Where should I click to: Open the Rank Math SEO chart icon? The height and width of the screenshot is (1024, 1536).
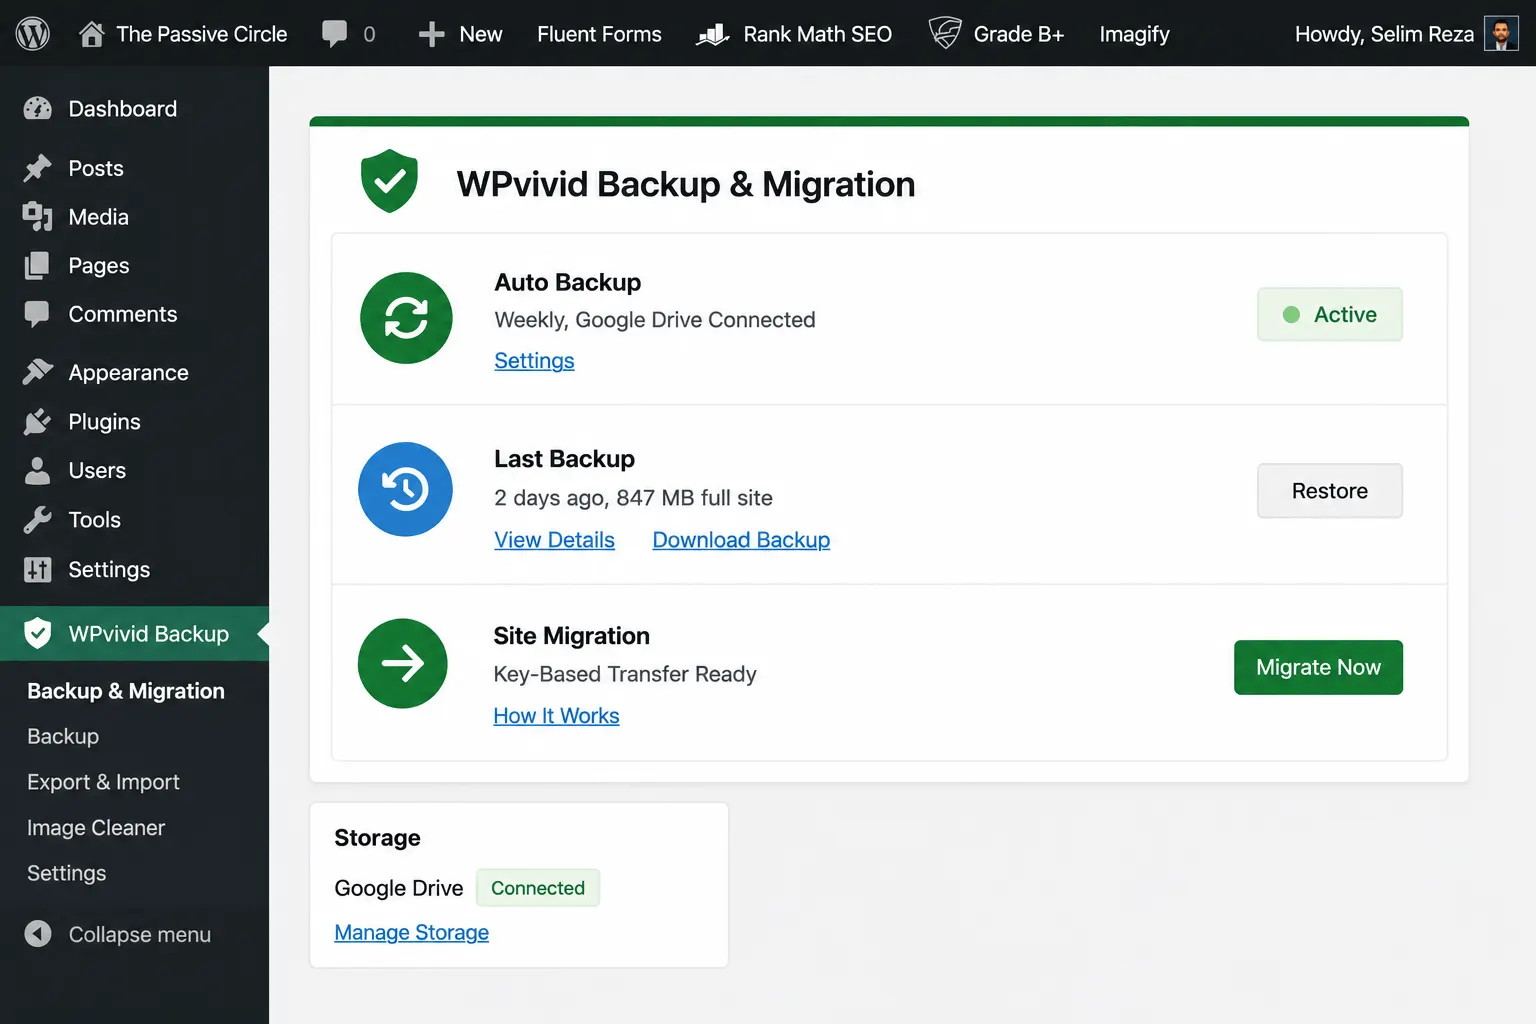tap(712, 34)
